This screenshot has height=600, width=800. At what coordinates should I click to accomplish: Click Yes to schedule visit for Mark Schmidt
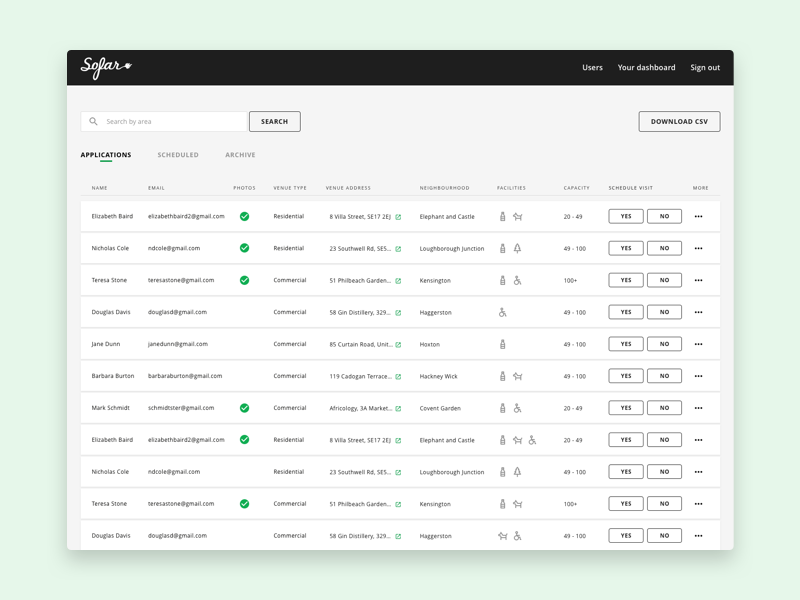pyautogui.click(x=626, y=408)
